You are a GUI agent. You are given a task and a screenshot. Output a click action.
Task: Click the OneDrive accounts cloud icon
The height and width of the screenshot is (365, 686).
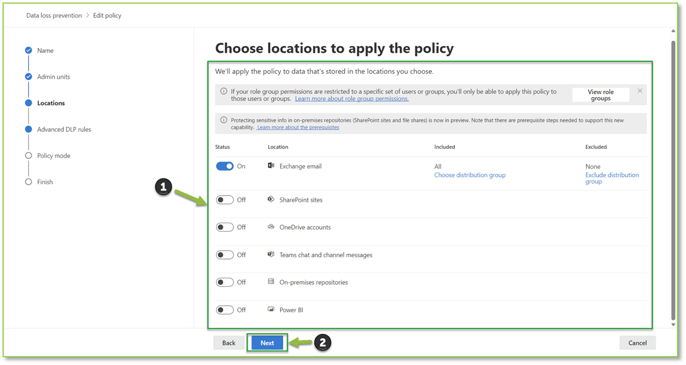(x=271, y=227)
